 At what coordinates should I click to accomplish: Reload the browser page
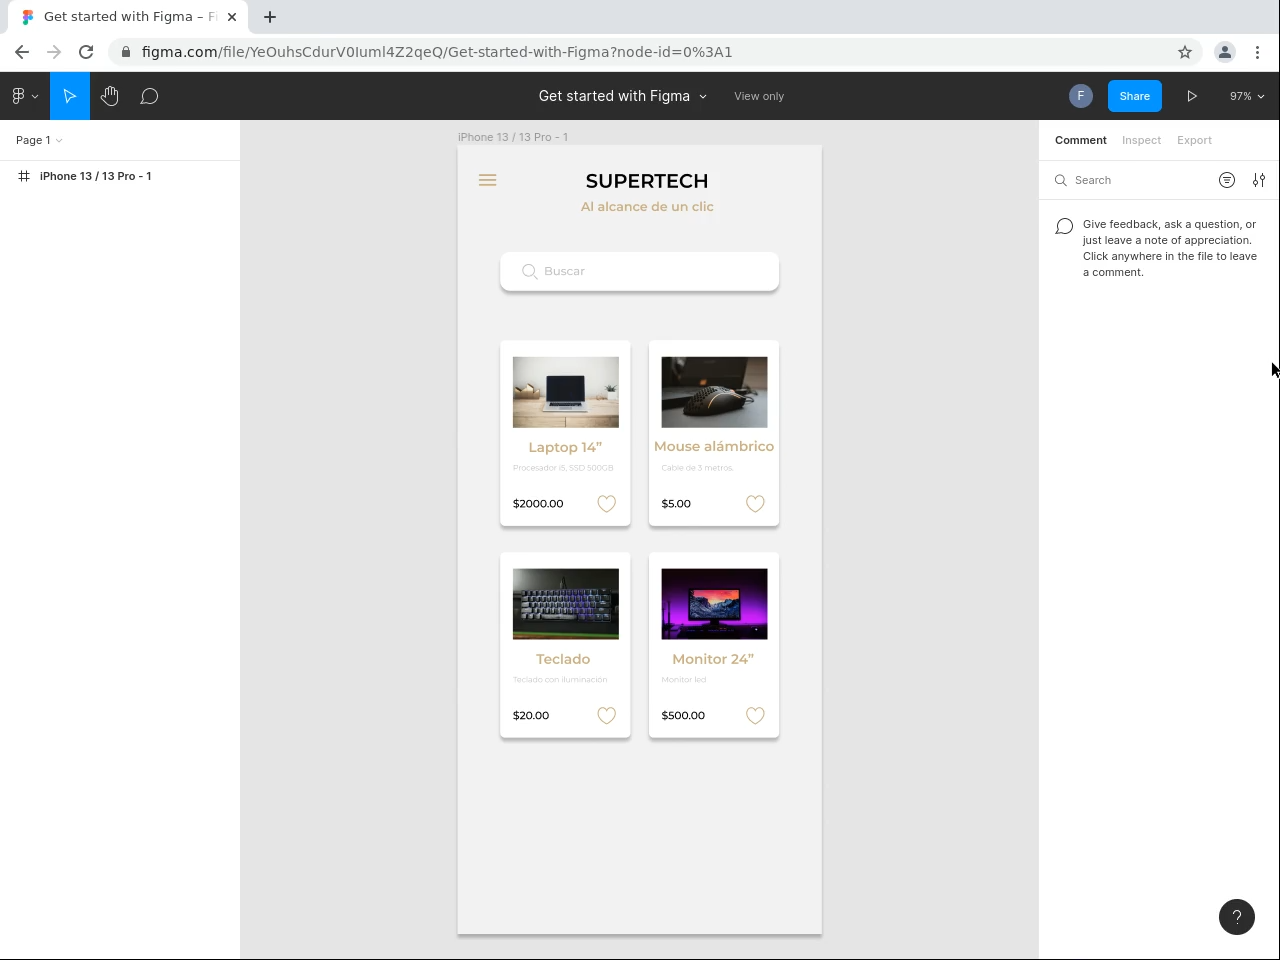click(86, 52)
